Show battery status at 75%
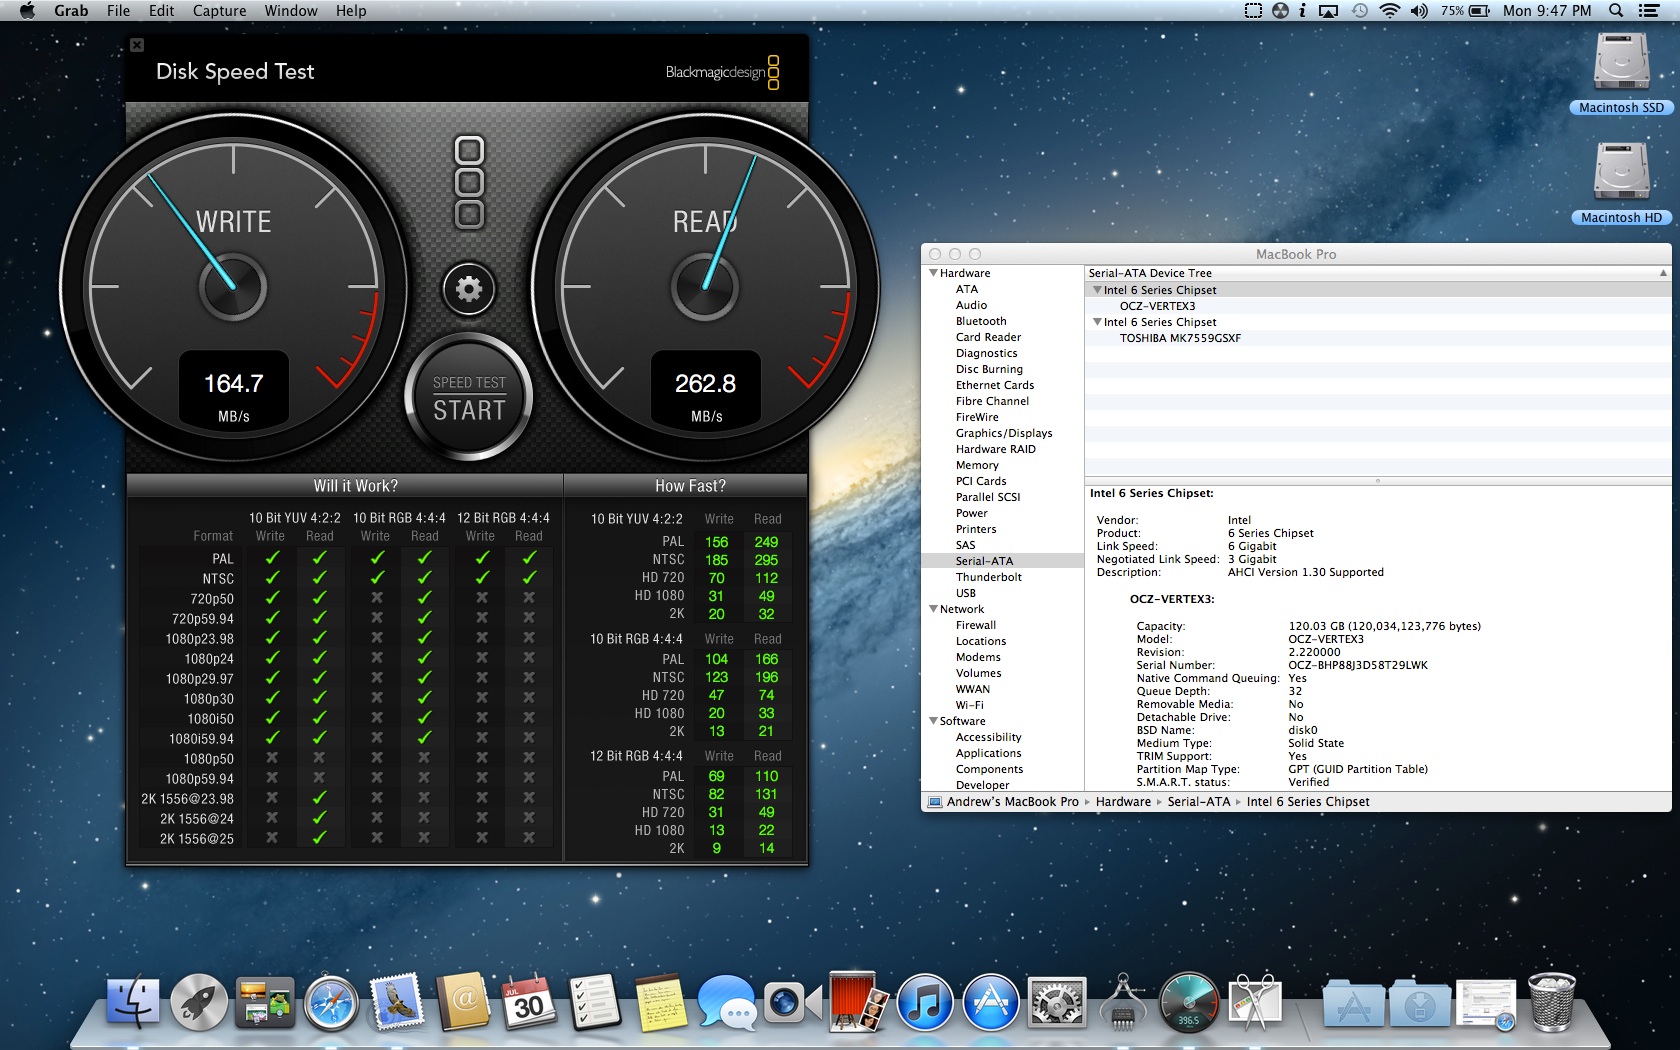Viewport: 1680px width, 1050px height. 1466,11
